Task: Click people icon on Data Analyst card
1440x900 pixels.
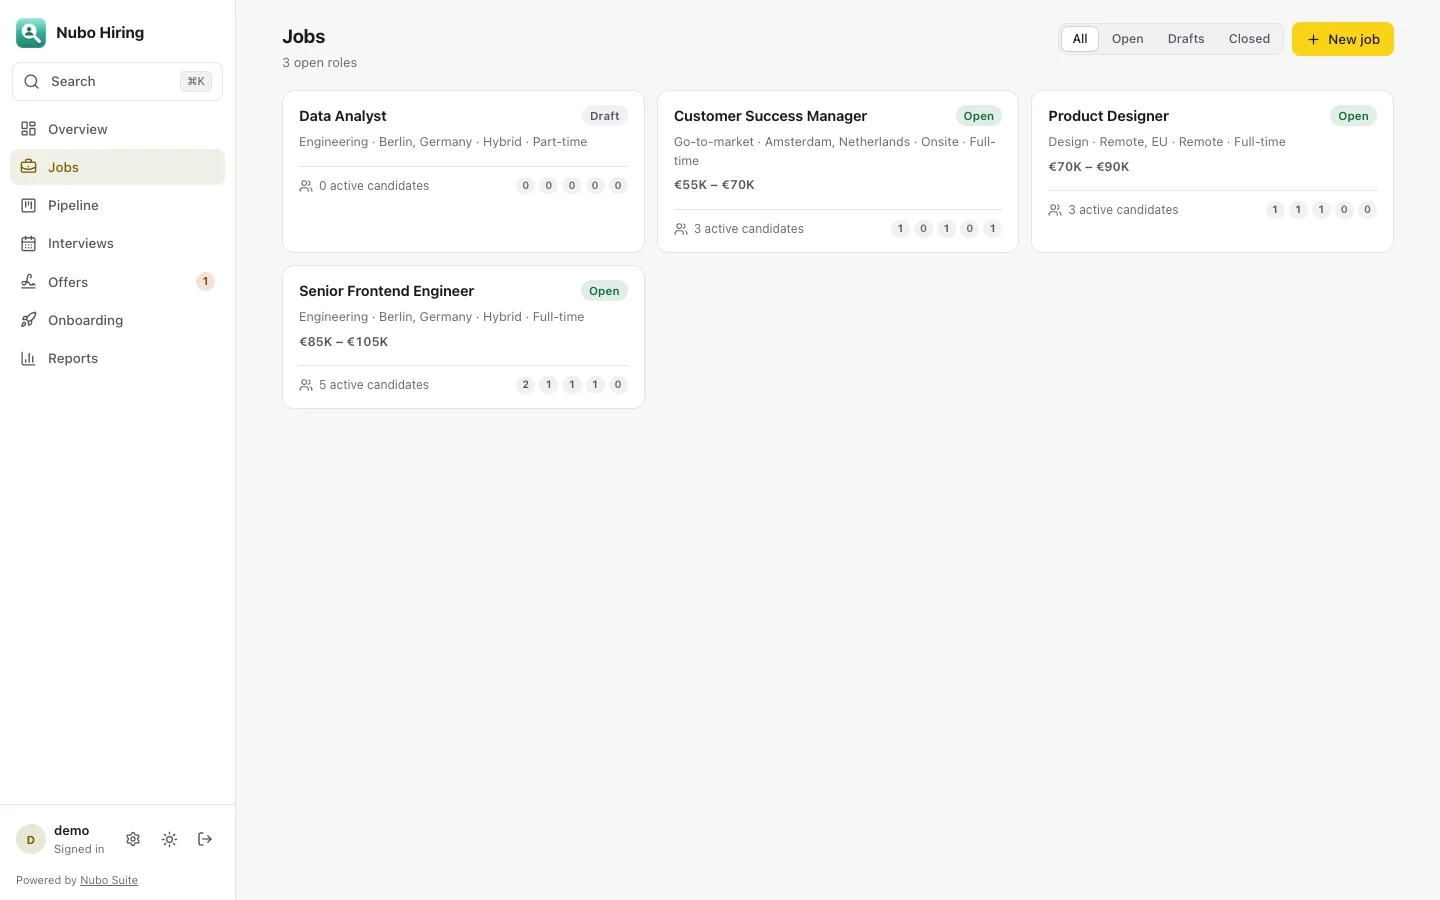Action: (306, 186)
